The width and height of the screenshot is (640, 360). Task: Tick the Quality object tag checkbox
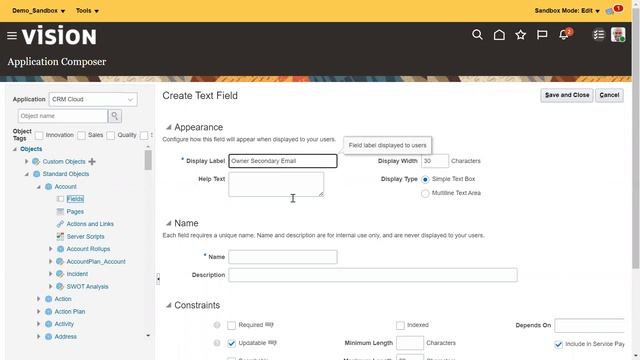click(x=110, y=135)
